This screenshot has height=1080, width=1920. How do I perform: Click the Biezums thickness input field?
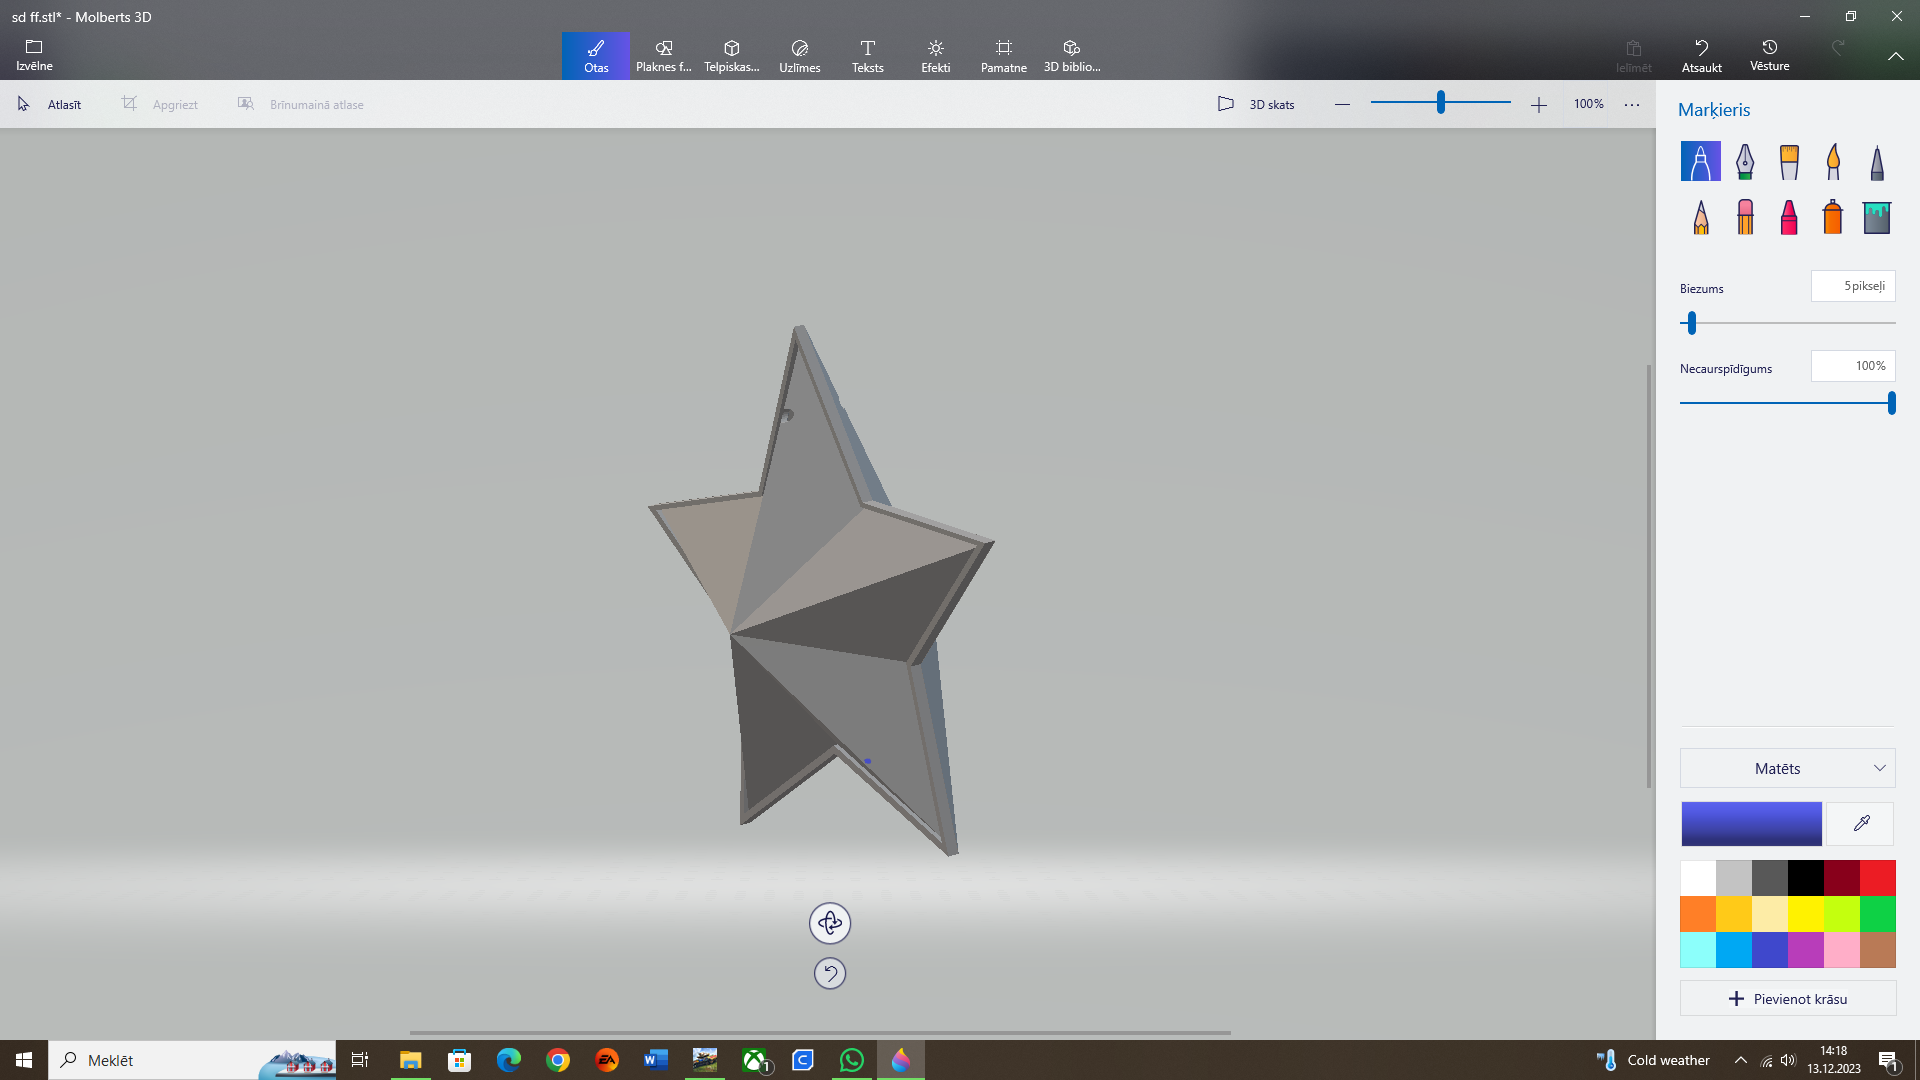pyautogui.click(x=1852, y=286)
